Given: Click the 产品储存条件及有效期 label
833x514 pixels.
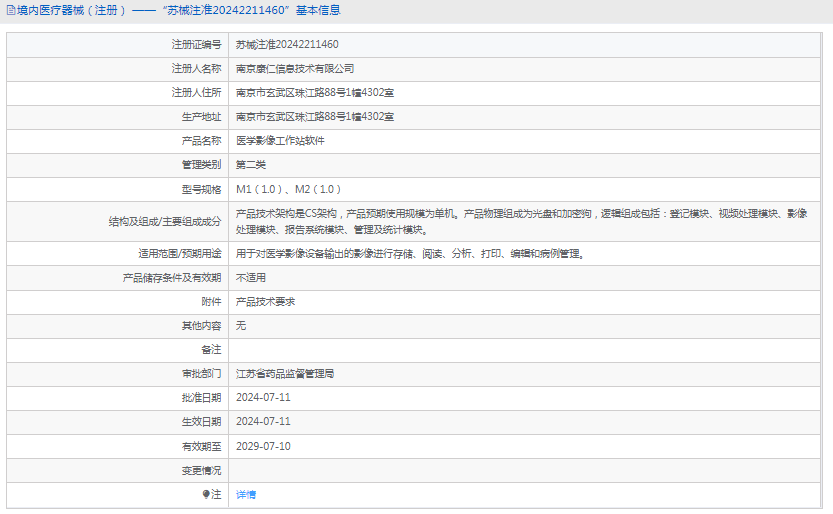Looking at the screenshot, I should click(172, 278).
